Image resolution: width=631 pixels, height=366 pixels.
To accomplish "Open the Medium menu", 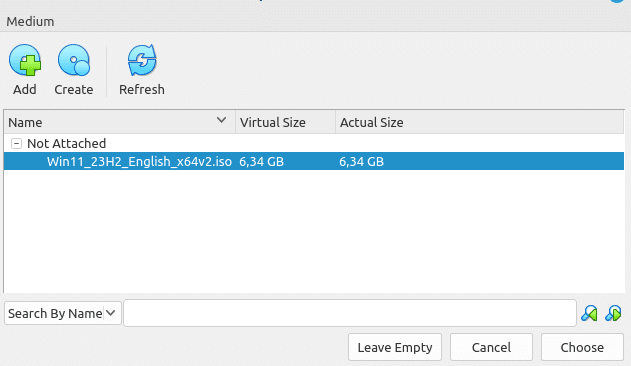I will pos(30,21).
